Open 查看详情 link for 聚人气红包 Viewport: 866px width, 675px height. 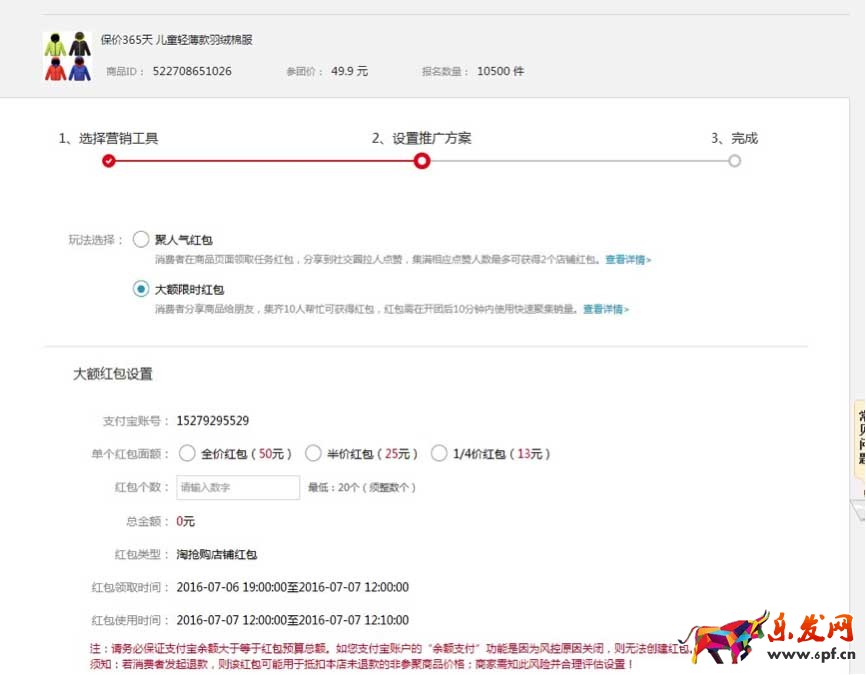(628, 258)
